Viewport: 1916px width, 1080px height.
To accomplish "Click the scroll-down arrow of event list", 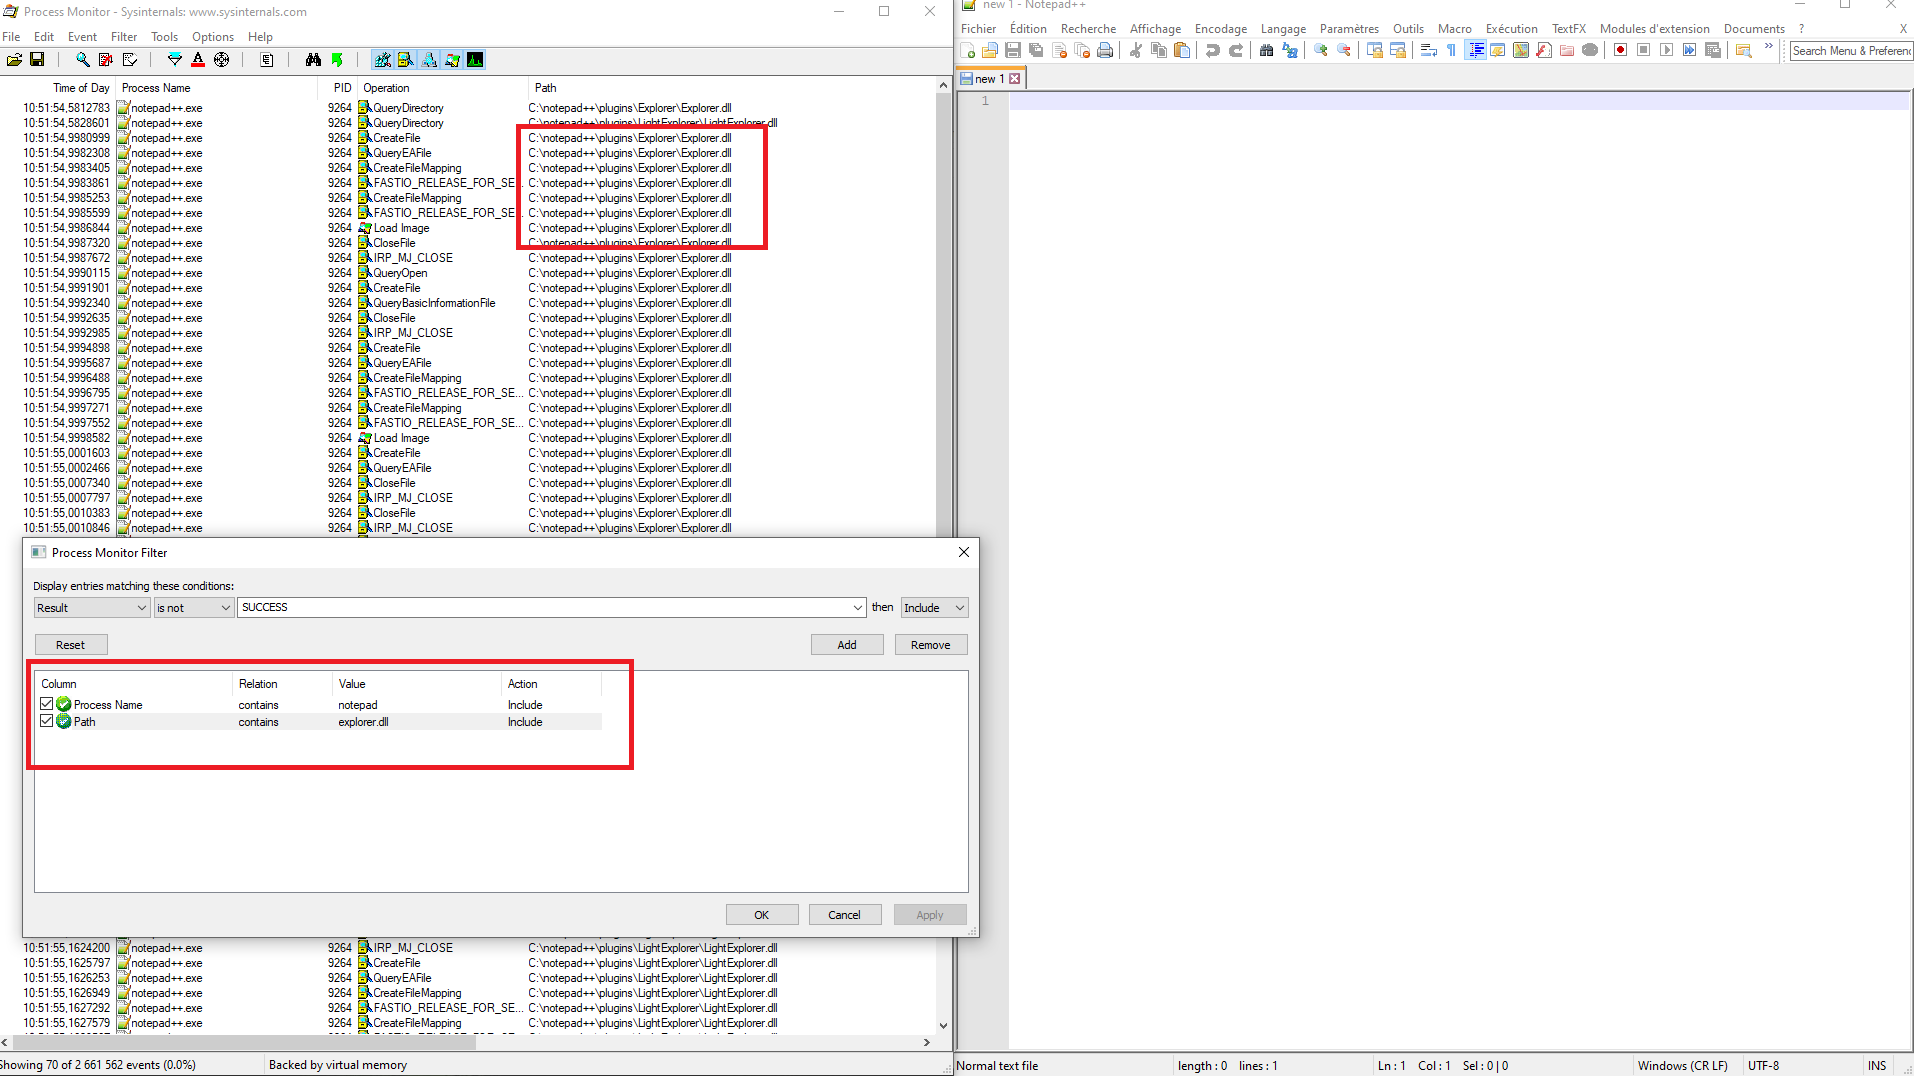I will click(943, 1025).
